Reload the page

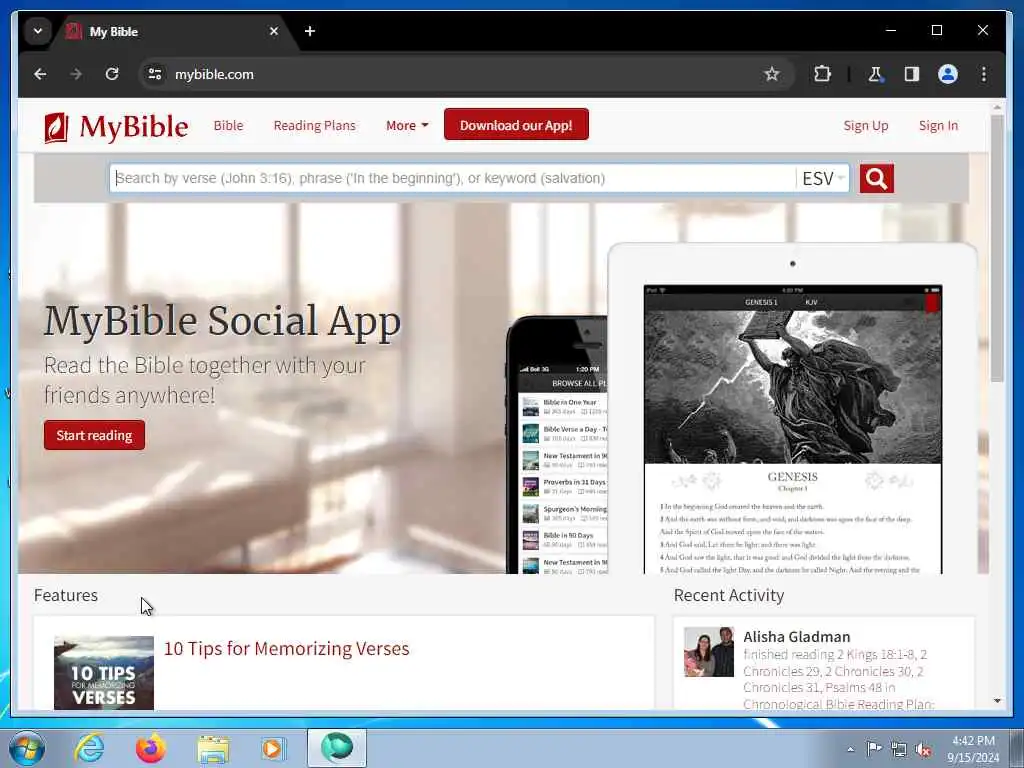point(112,74)
